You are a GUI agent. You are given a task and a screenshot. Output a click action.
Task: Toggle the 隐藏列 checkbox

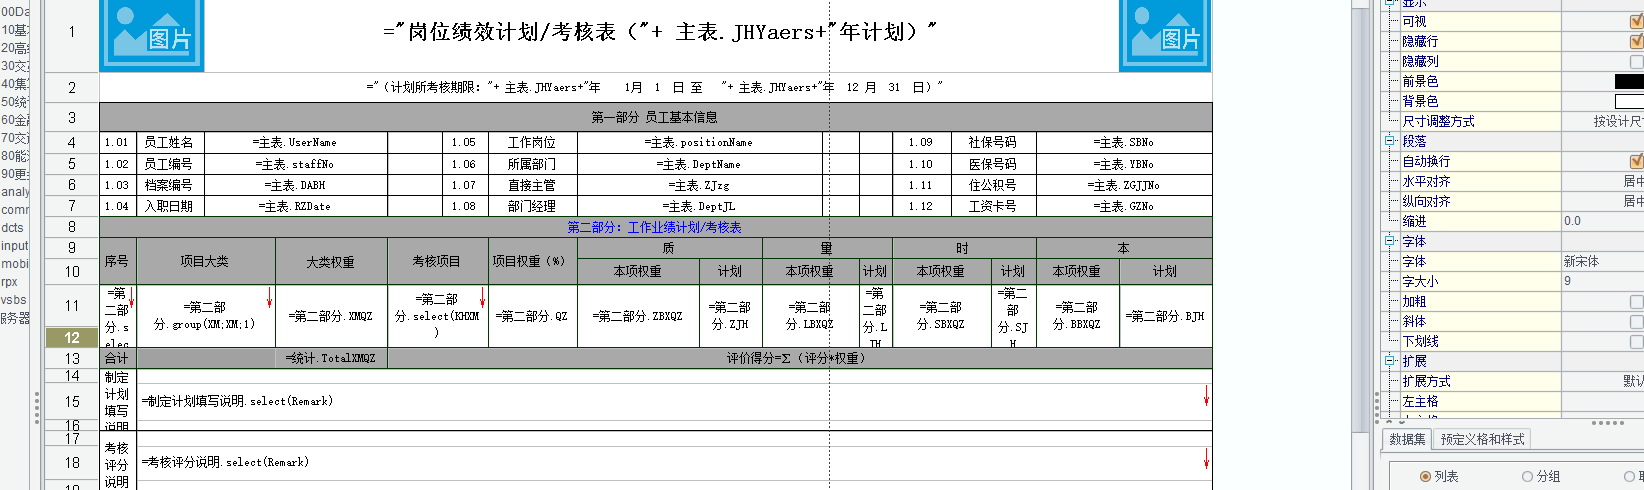[x=1636, y=61]
